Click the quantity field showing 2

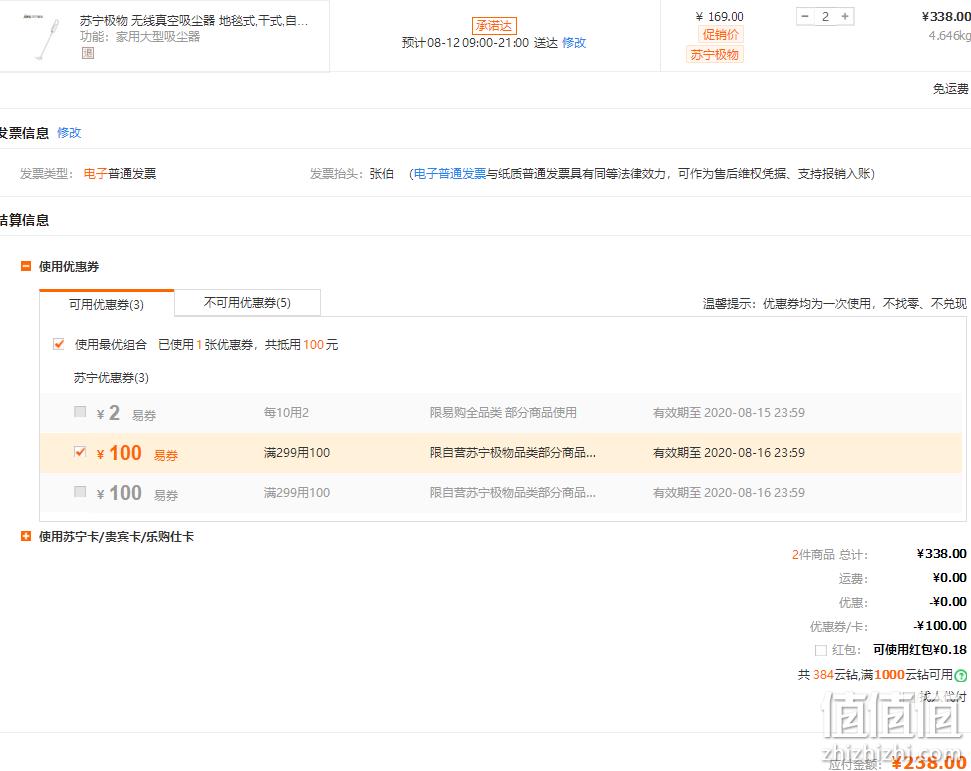[x=825, y=17]
